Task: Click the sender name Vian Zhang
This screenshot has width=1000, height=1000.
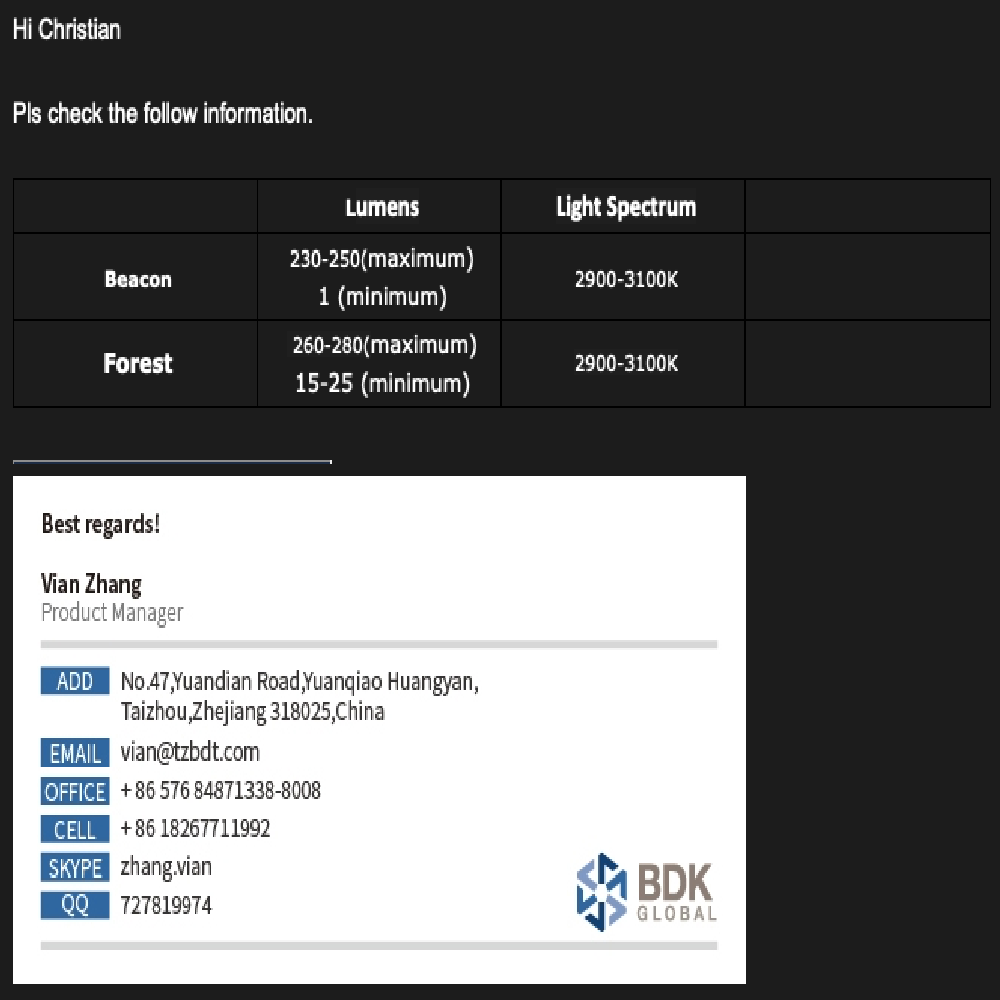Action: coord(91,584)
